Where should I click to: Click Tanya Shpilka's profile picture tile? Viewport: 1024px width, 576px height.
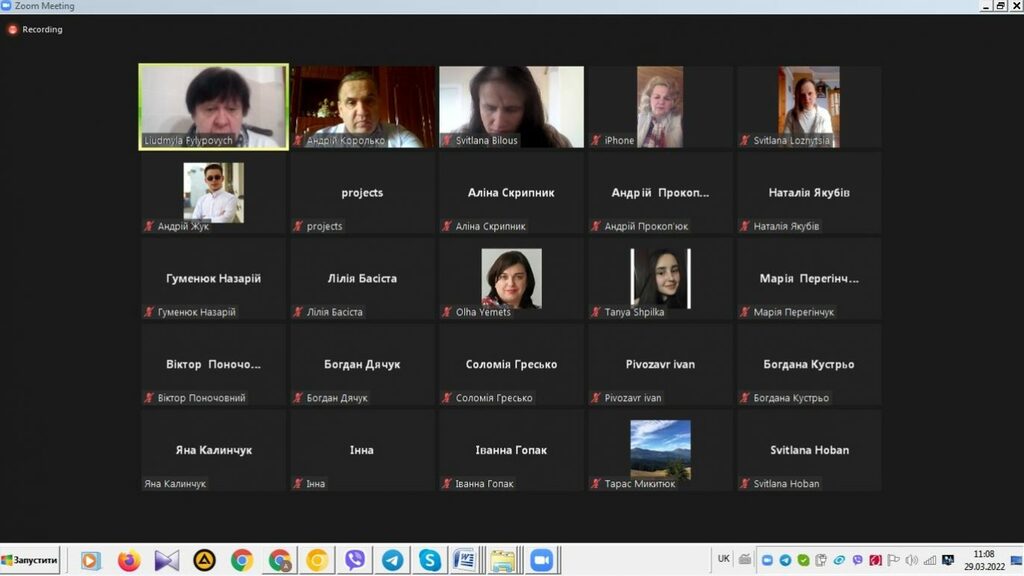(x=660, y=278)
